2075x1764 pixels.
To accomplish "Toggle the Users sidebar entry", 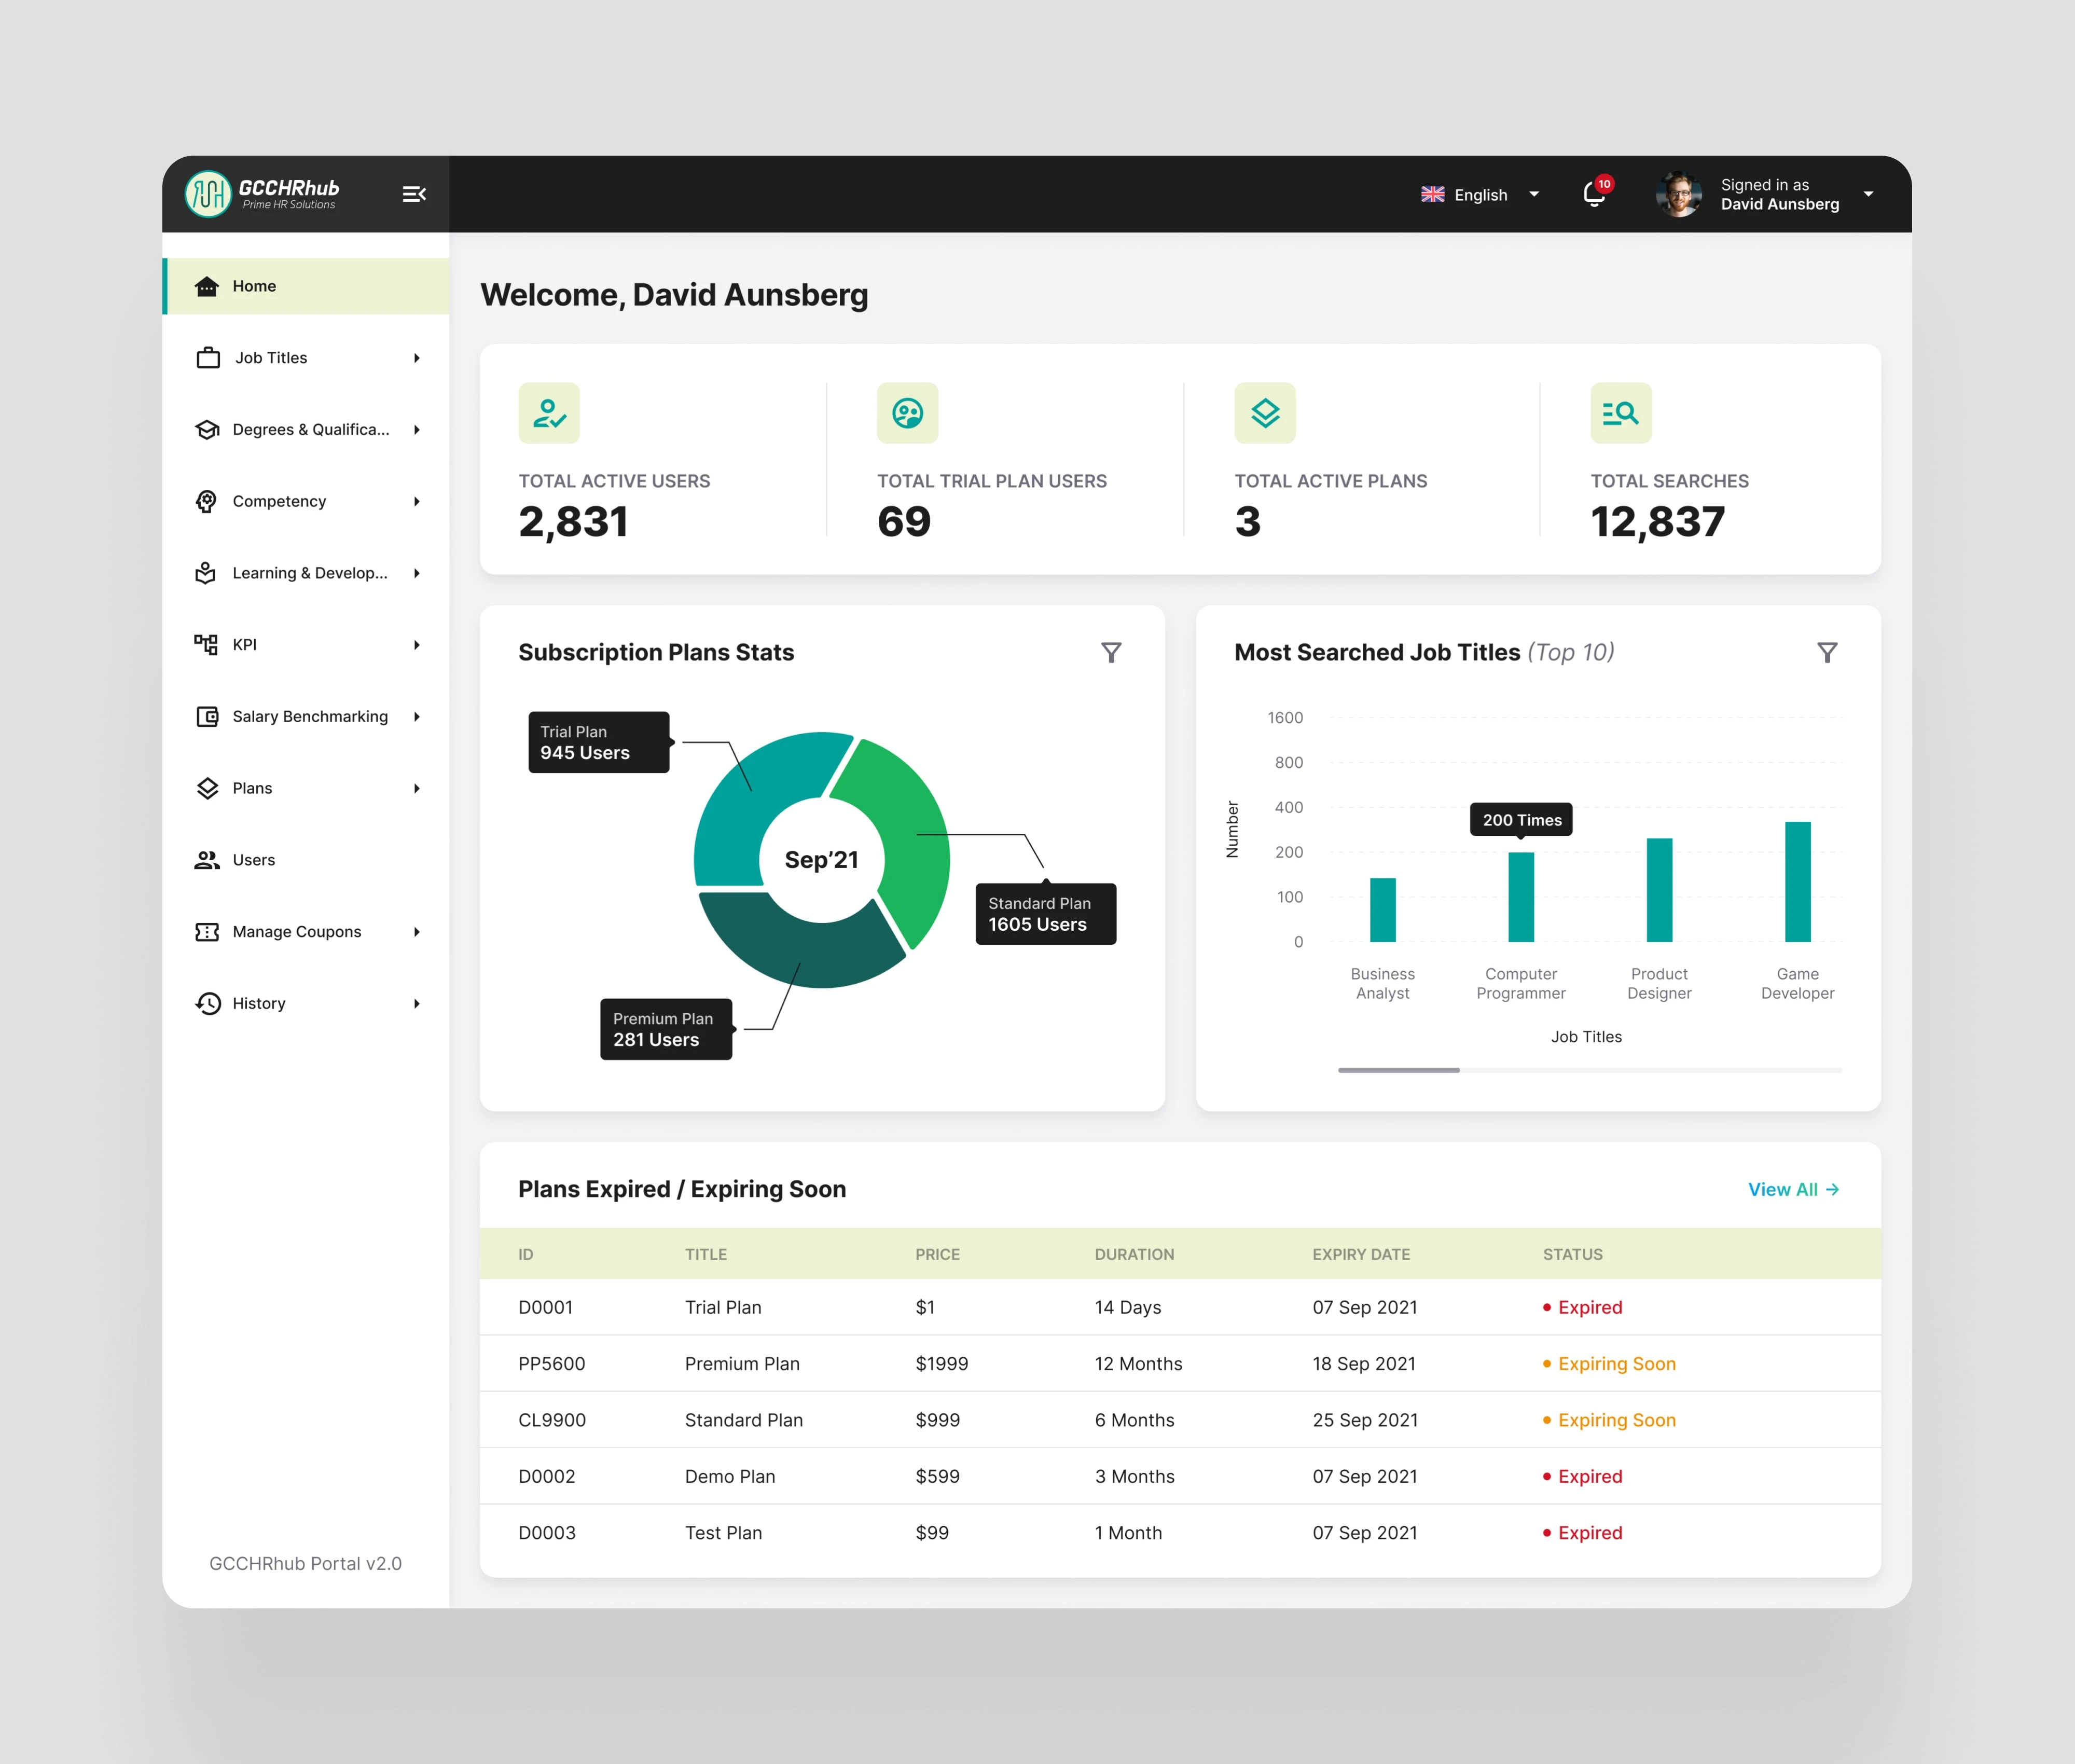I will click(253, 859).
